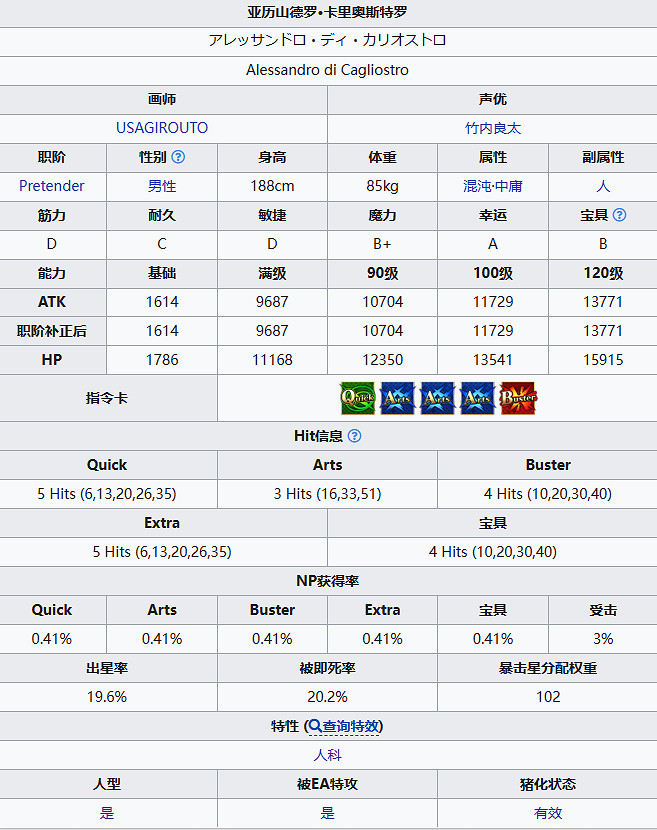
Task: Click the Japanese name アレッサンドロ・ディ・カリオストロ
Action: point(328,41)
